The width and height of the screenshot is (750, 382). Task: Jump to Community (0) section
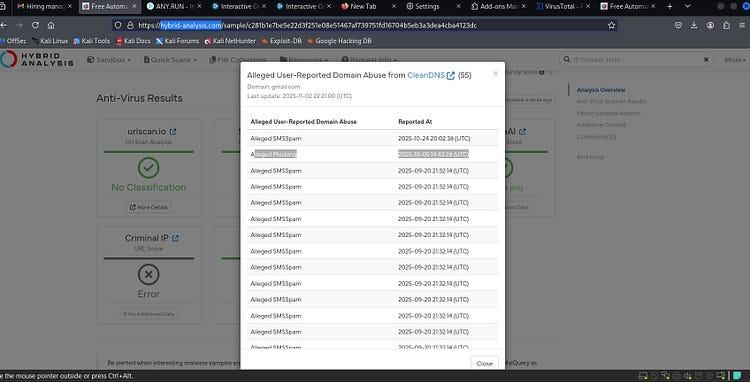point(596,137)
